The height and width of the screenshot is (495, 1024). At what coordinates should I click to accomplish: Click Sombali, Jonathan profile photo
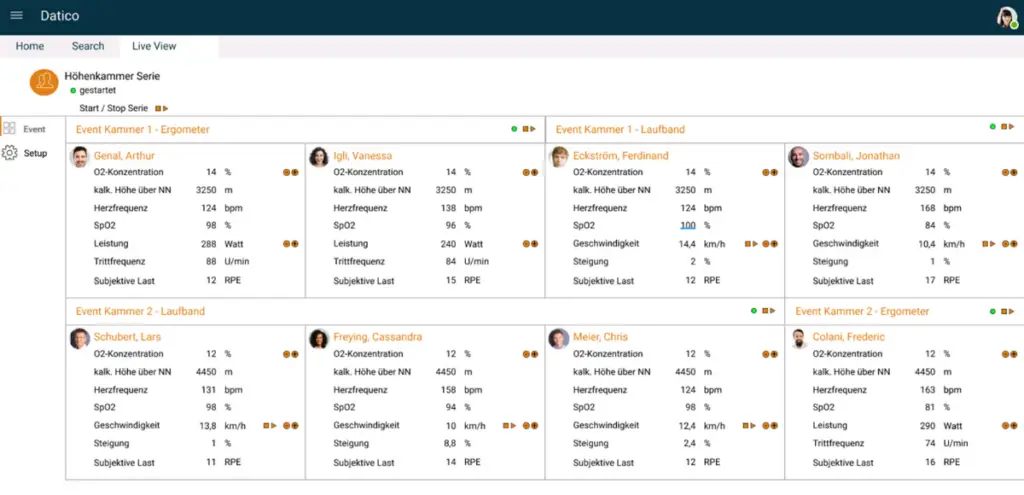coord(798,157)
